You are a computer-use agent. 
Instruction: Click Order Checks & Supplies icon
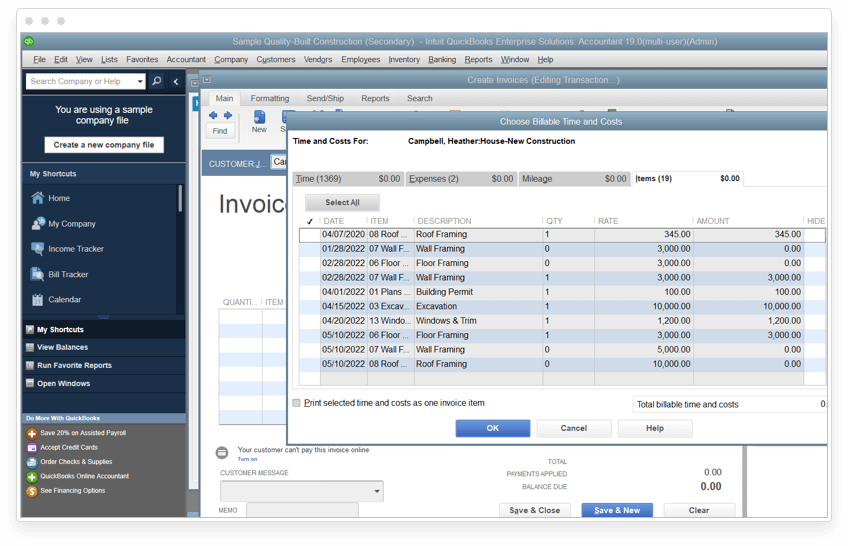32,462
